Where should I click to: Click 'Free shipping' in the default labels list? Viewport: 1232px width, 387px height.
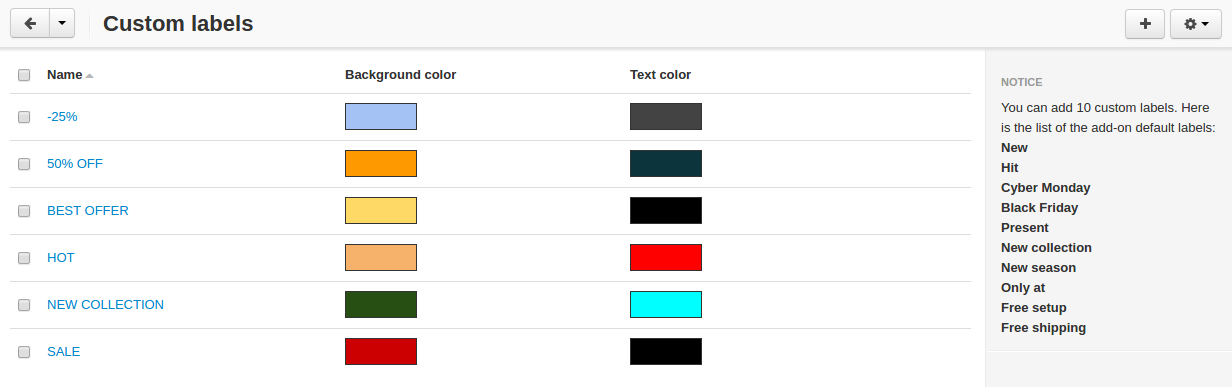pyautogui.click(x=1043, y=328)
